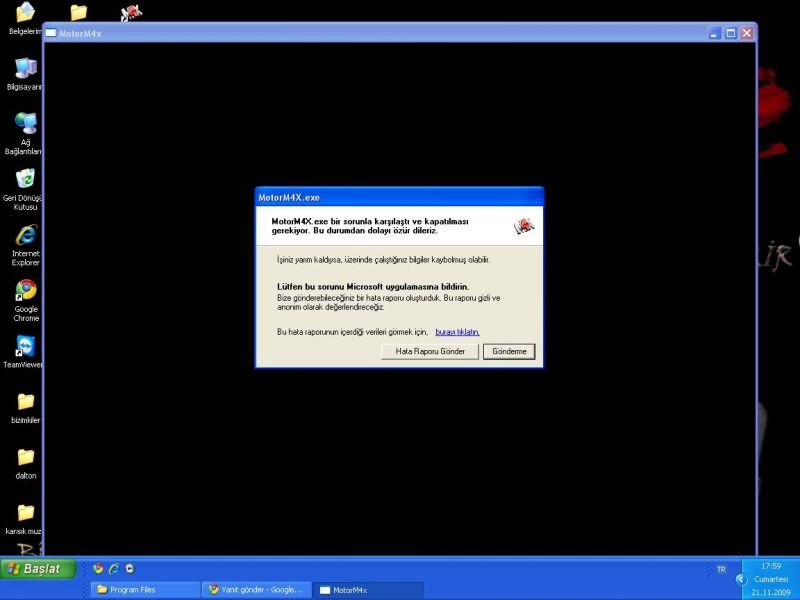Image resolution: width=800 pixels, height=600 pixels.
Task: Open the Belgelerim desktop icon
Action: (24, 18)
